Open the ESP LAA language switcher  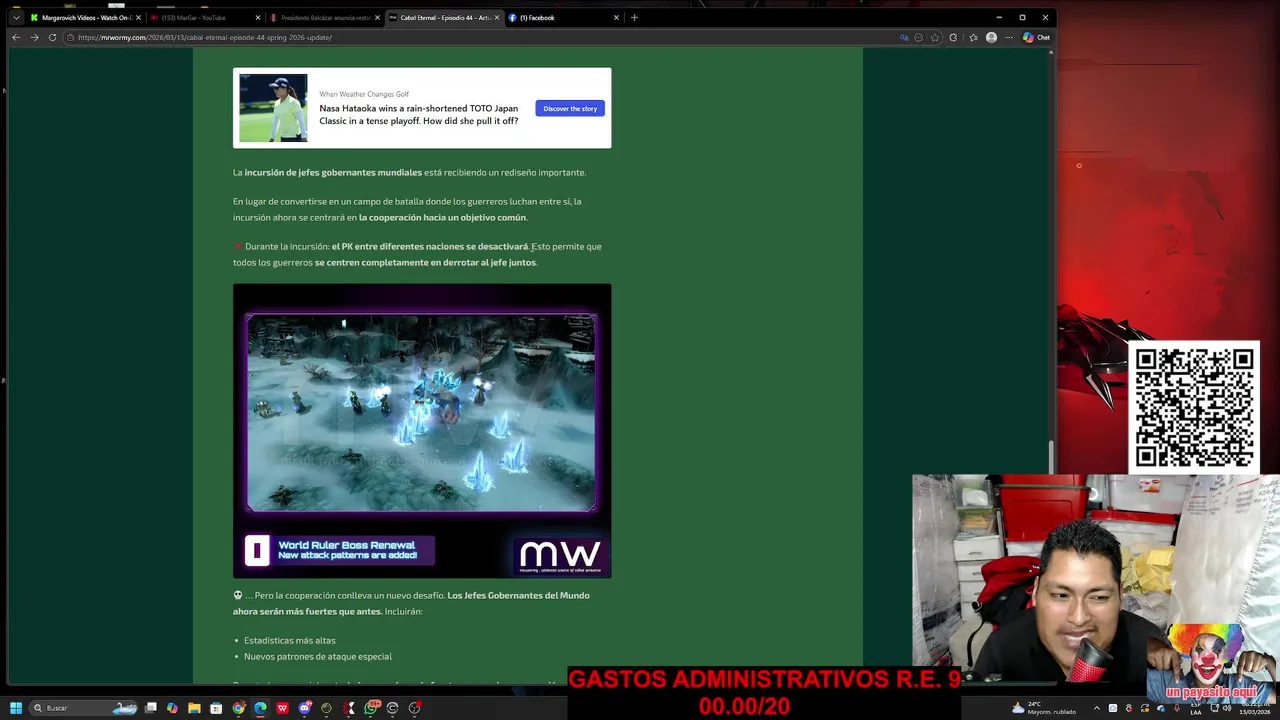tap(1196, 708)
